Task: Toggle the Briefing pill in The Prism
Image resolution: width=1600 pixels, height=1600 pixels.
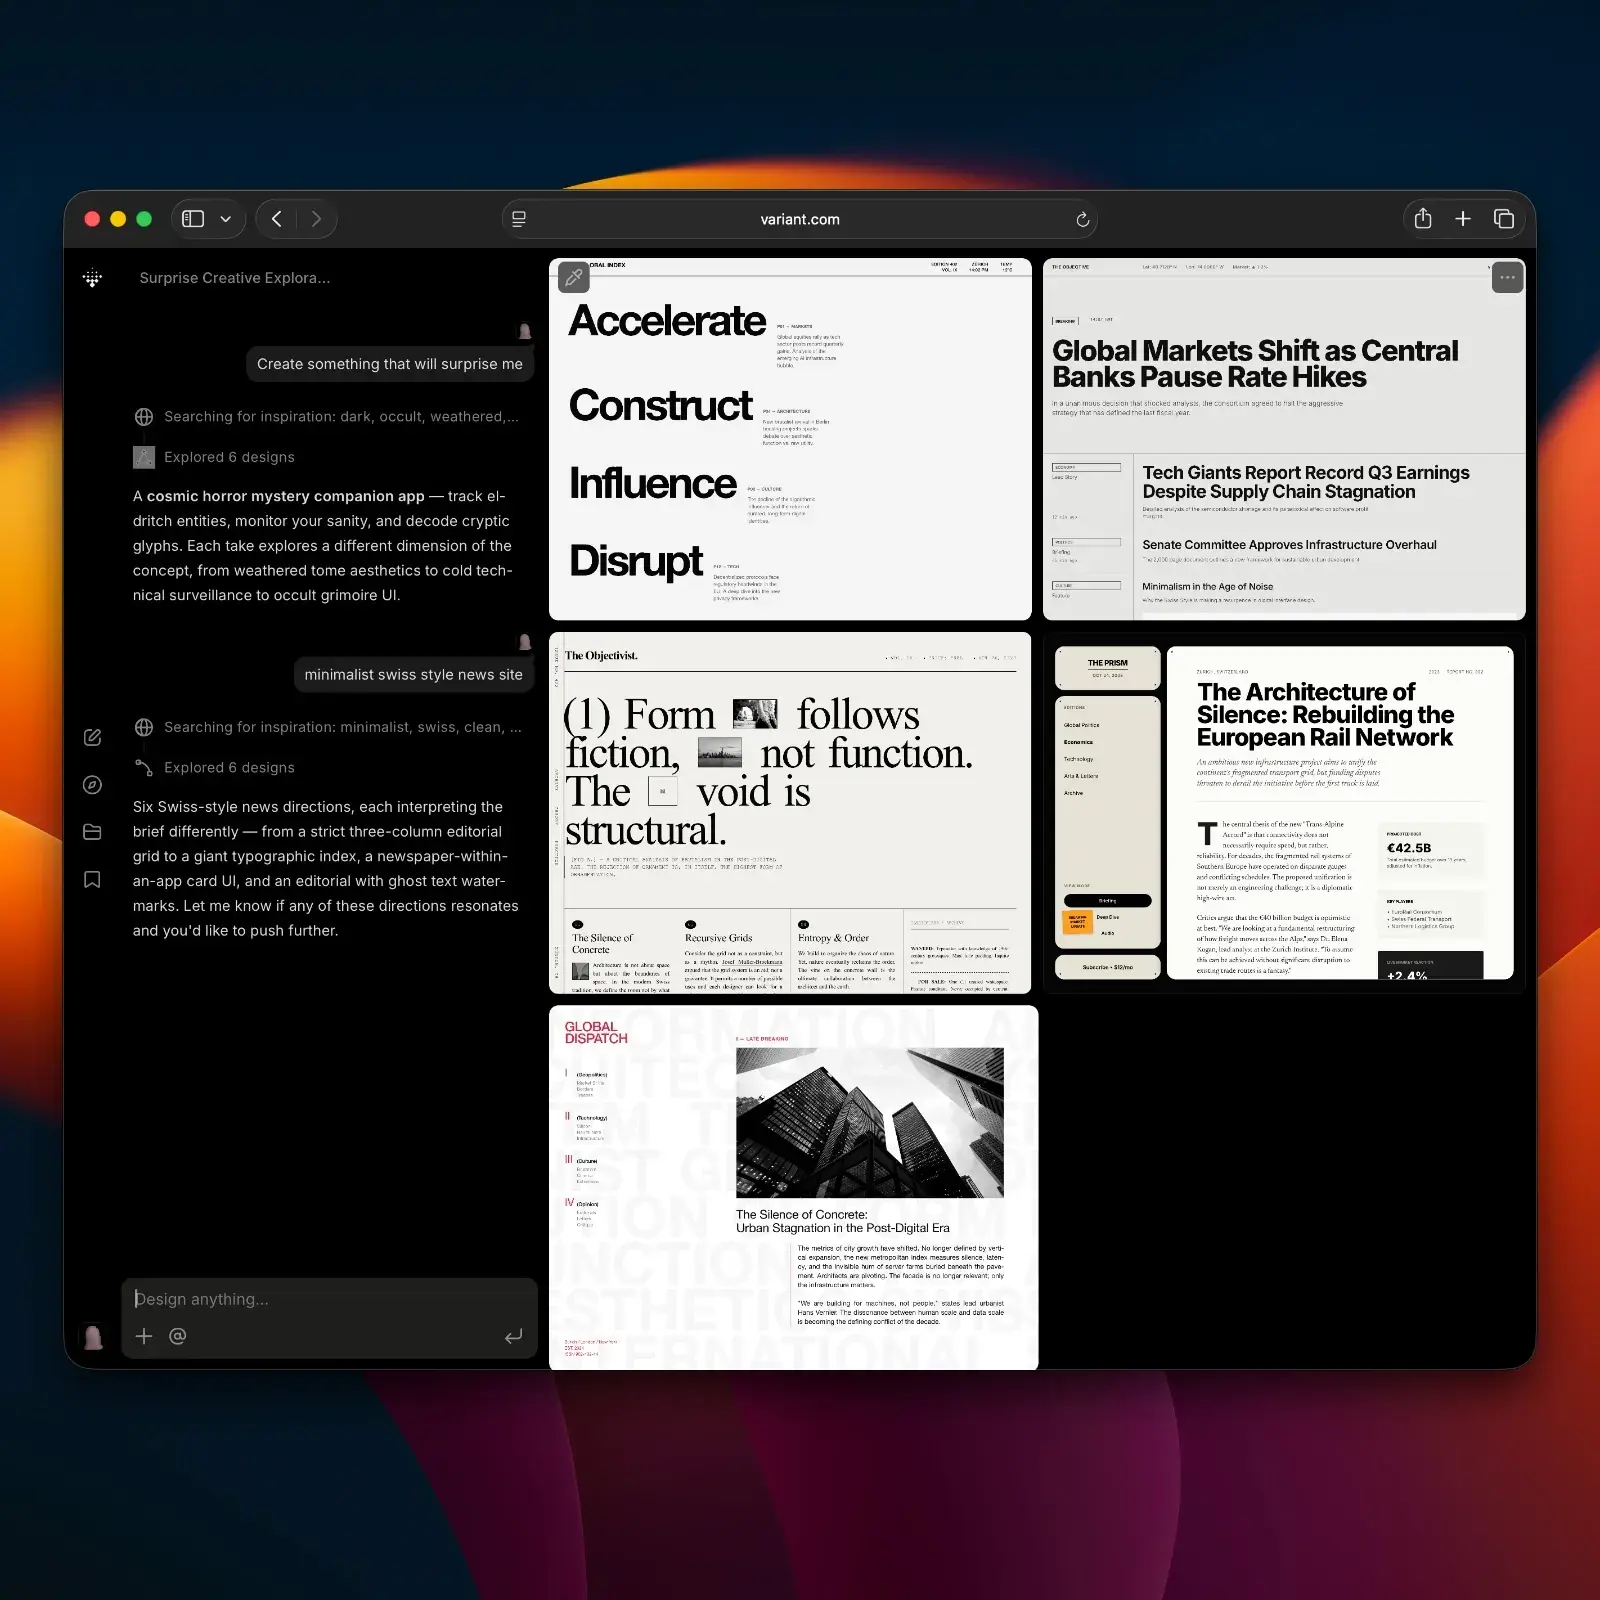Action: 1108,901
